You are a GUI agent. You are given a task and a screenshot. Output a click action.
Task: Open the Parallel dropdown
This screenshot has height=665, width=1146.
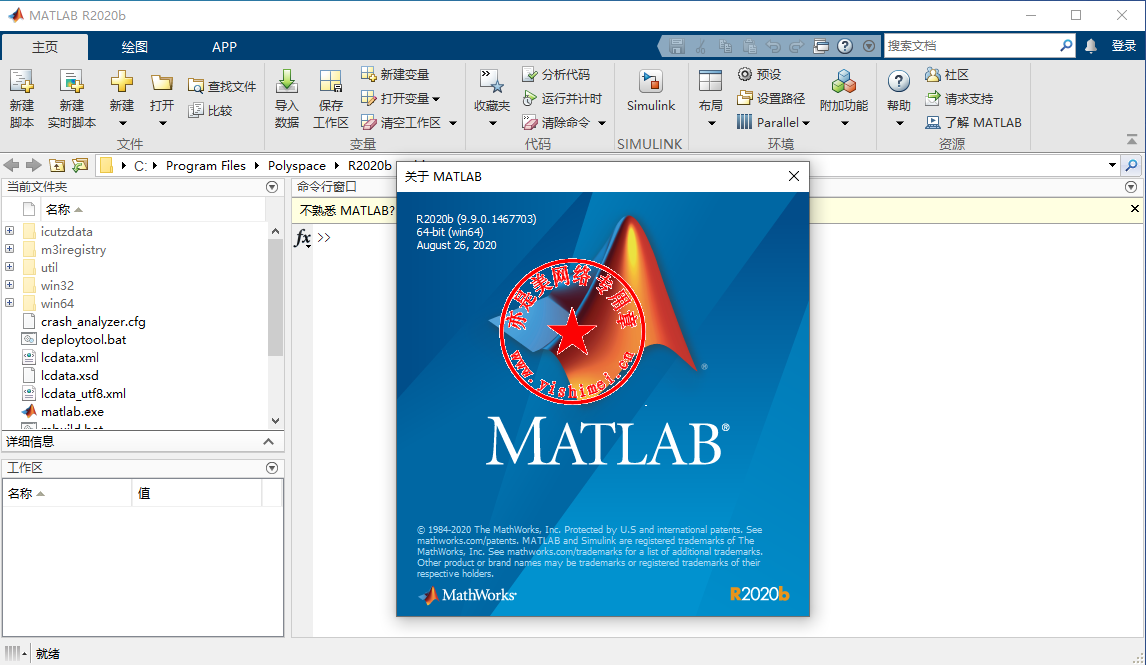click(x=806, y=123)
